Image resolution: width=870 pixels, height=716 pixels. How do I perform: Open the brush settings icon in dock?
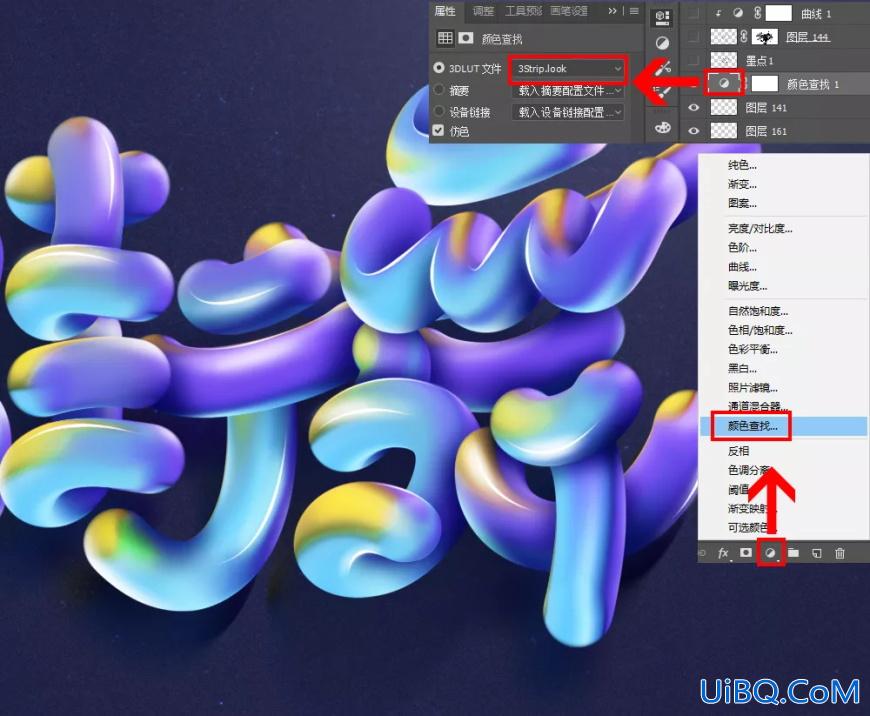point(662,93)
